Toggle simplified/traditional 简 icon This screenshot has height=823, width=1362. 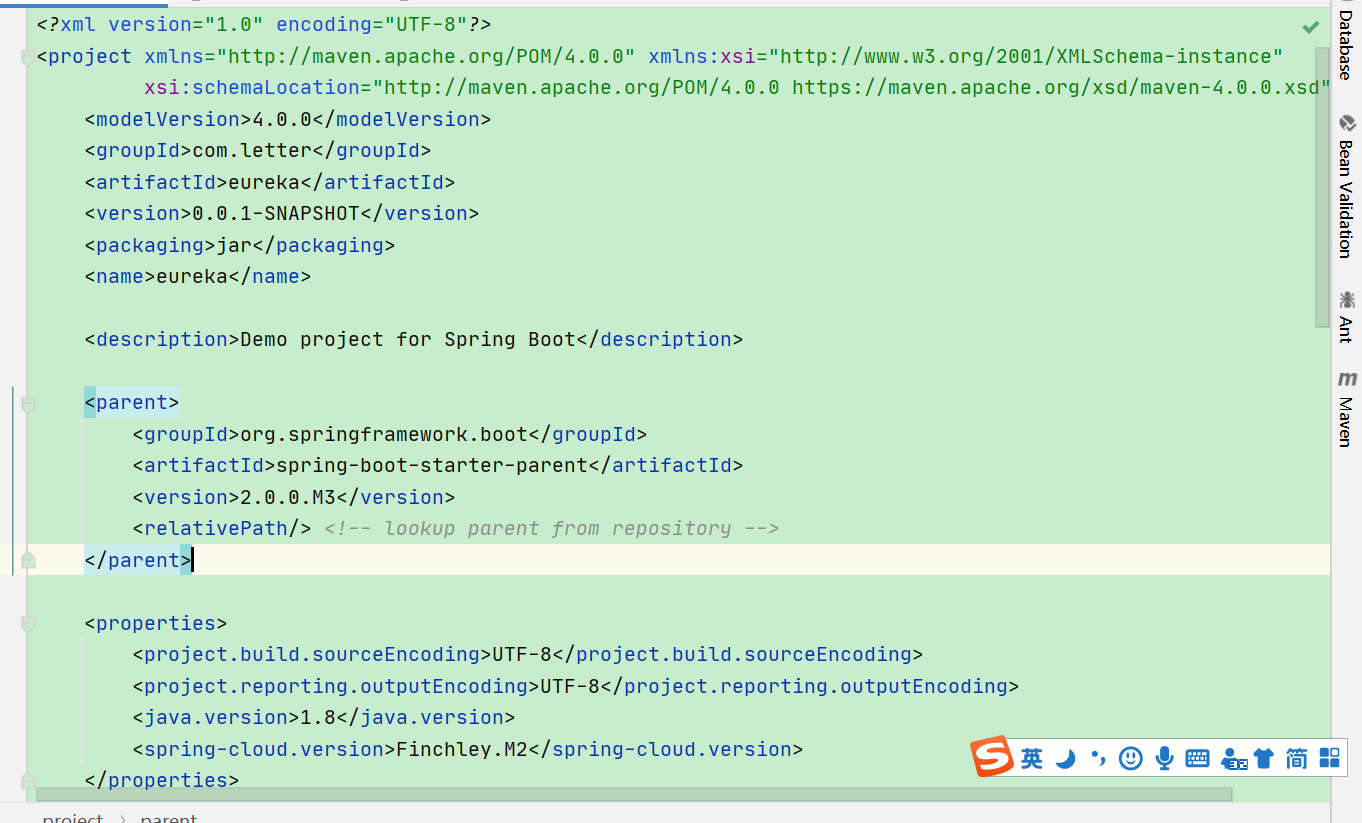1297,759
